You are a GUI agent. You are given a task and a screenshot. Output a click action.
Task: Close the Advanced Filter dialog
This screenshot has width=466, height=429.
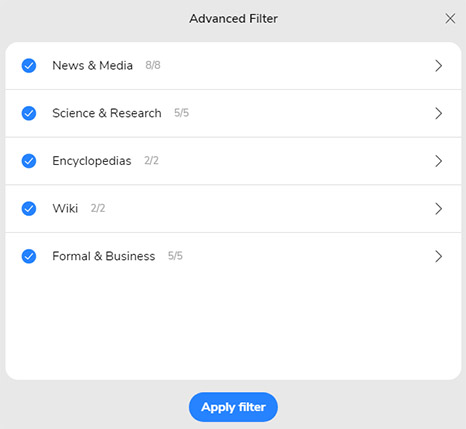click(450, 19)
